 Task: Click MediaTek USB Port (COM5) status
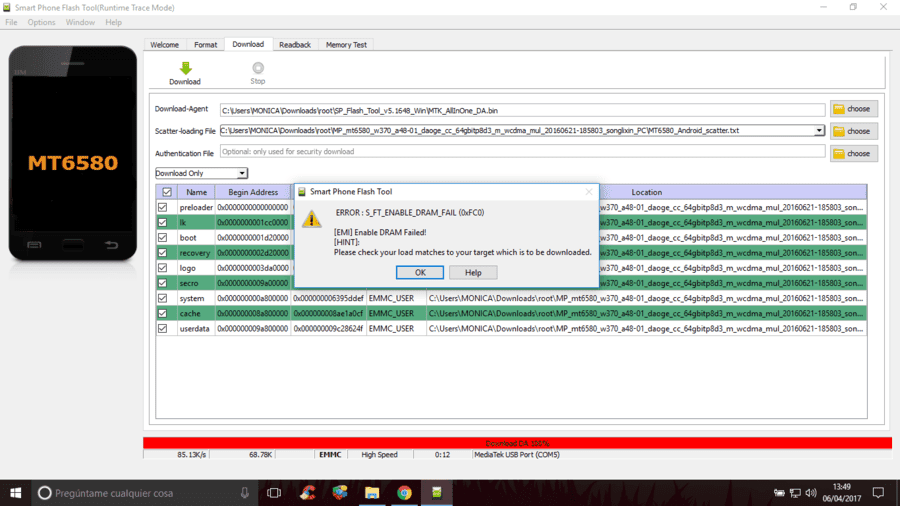517,454
